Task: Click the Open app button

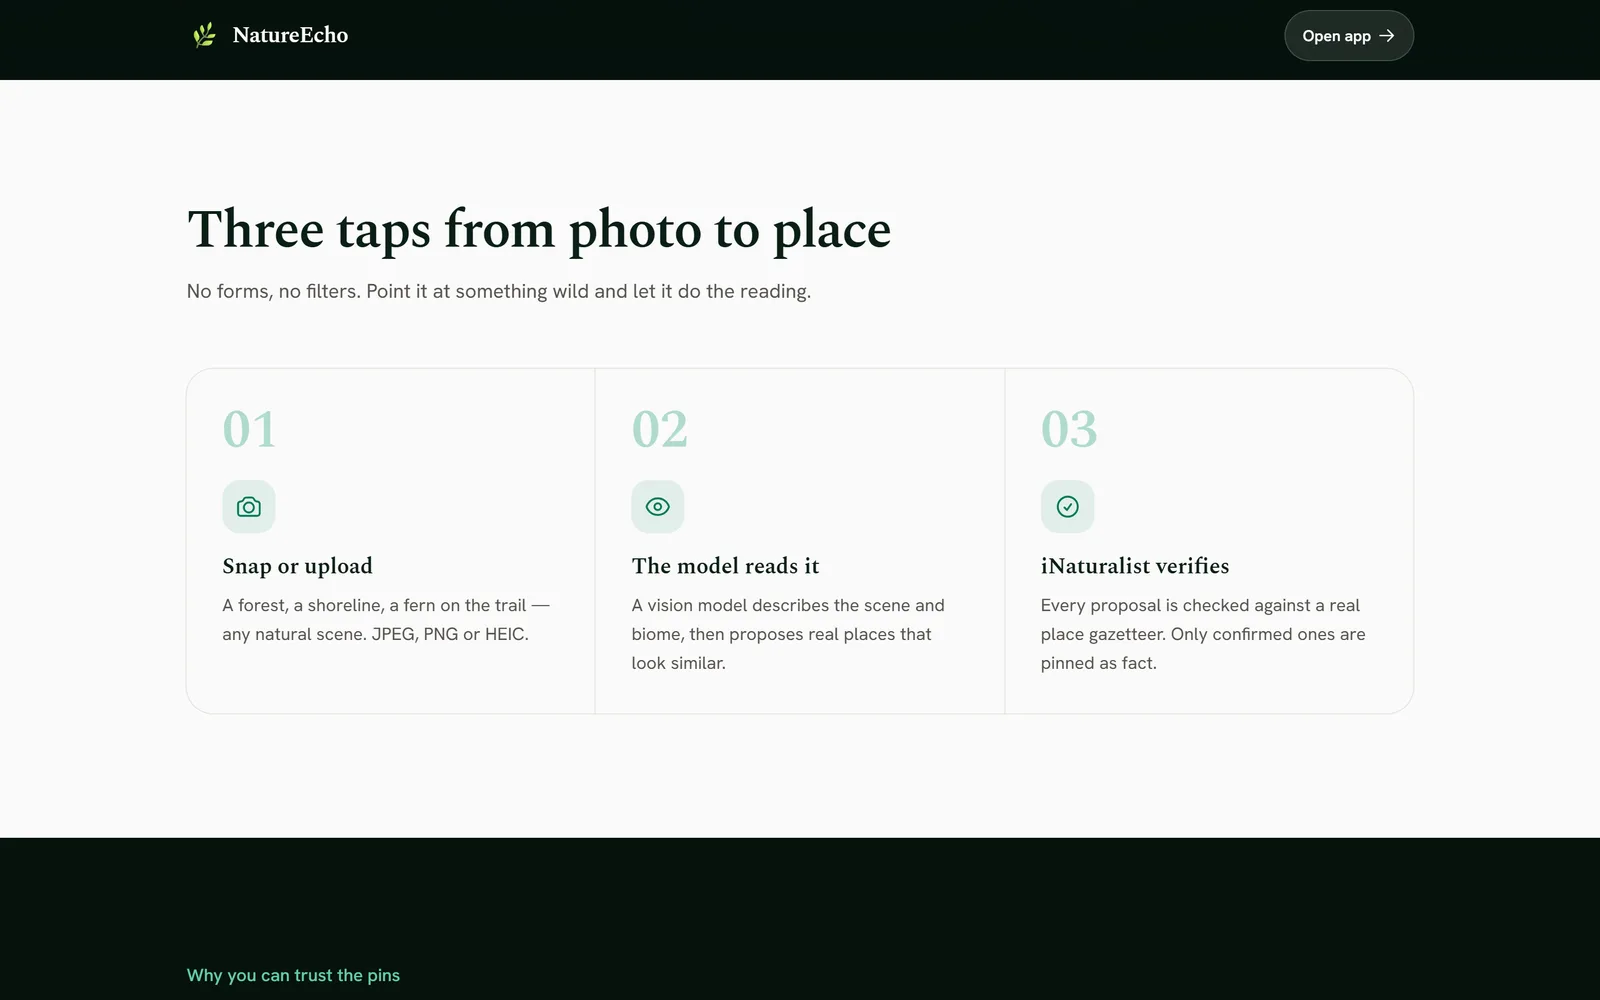Action: (1348, 36)
